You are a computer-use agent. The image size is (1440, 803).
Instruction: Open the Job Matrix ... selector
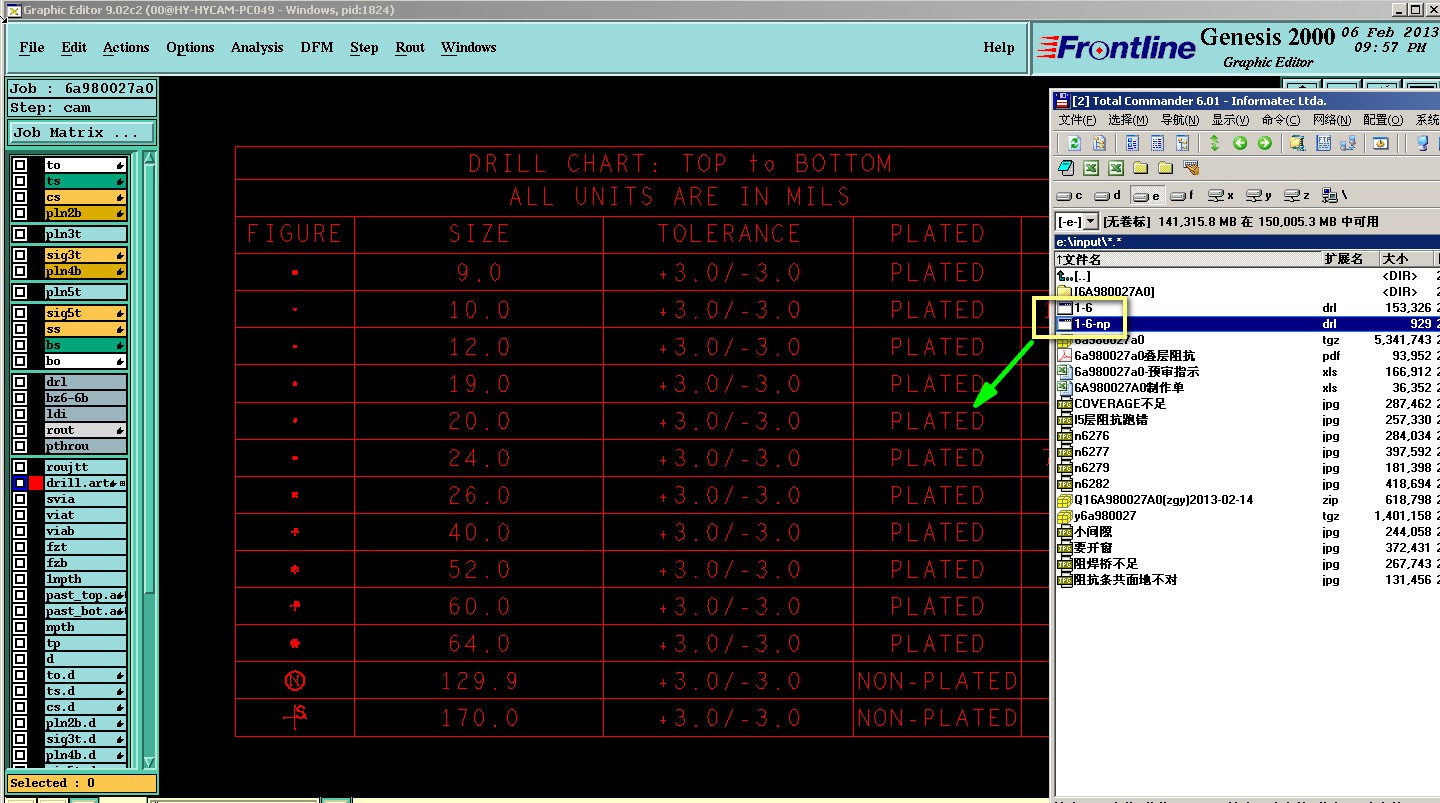82,132
